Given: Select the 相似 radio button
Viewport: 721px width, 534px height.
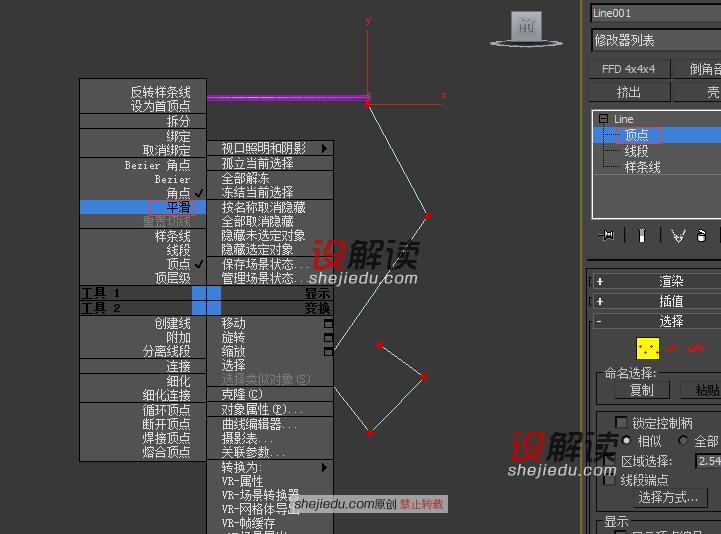Looking at the screenshot, I should pyautogui.click(x=626, y=441).
